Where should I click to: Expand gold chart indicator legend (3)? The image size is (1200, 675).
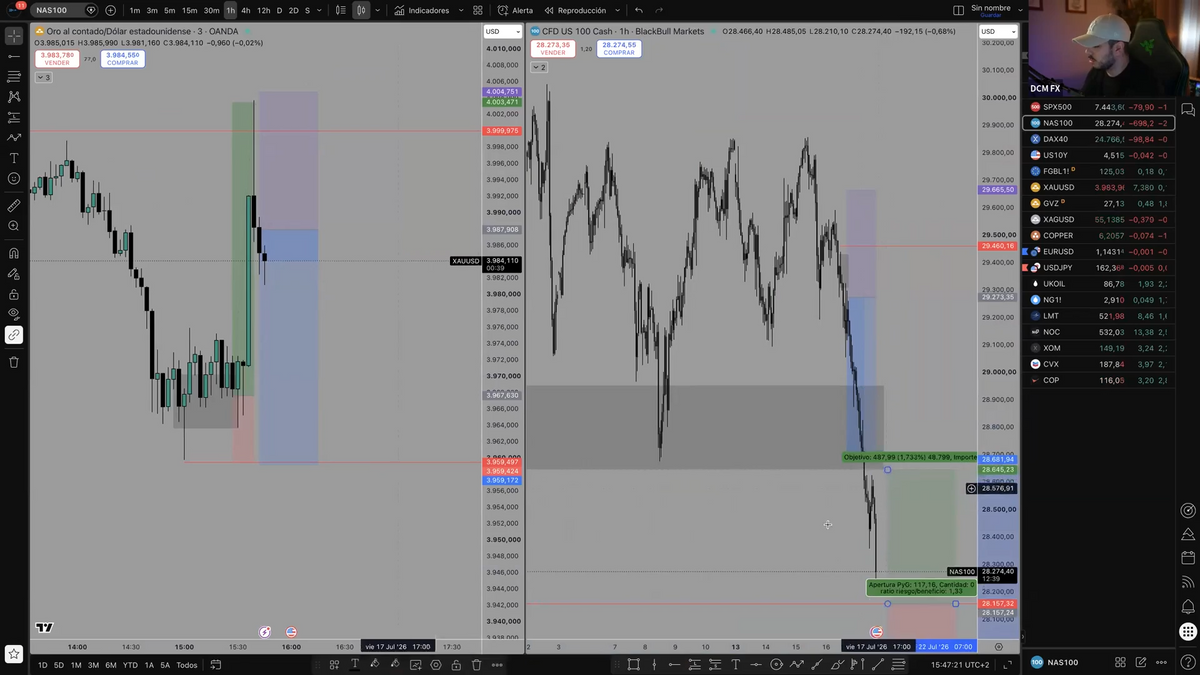pyautogui.click(x=43, y=77)
